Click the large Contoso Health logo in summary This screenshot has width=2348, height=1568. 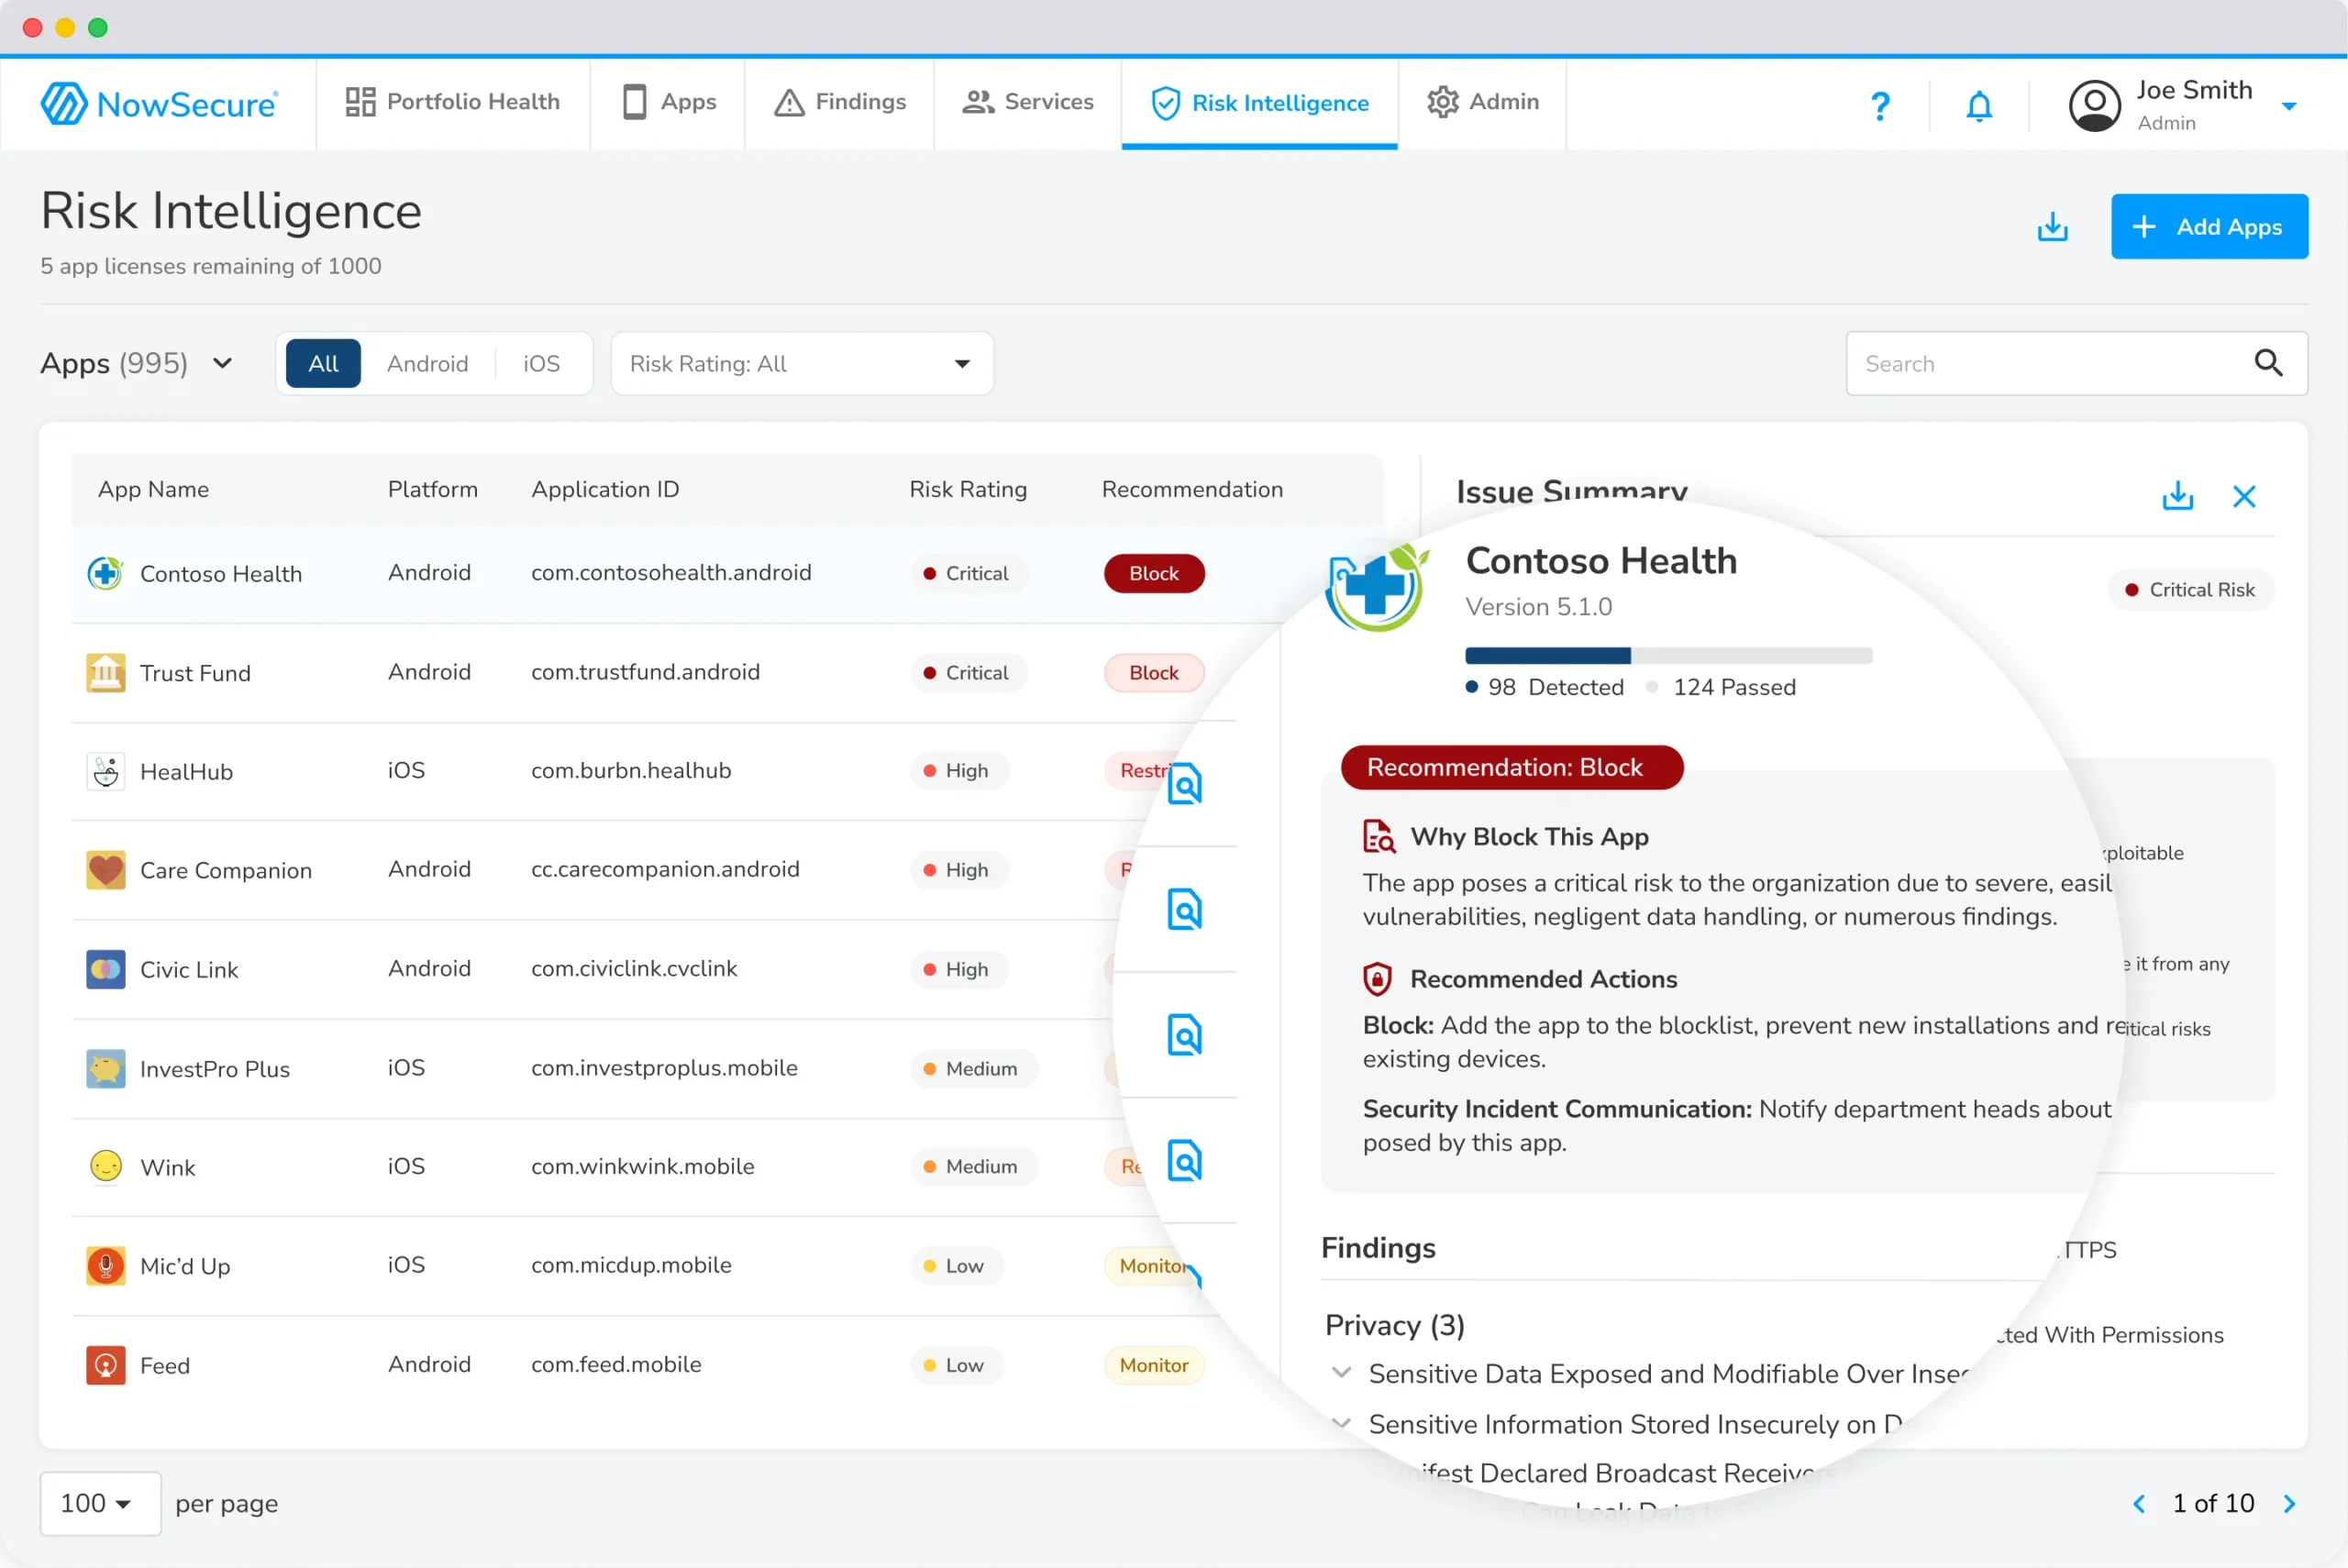[x=1377, y=587]
